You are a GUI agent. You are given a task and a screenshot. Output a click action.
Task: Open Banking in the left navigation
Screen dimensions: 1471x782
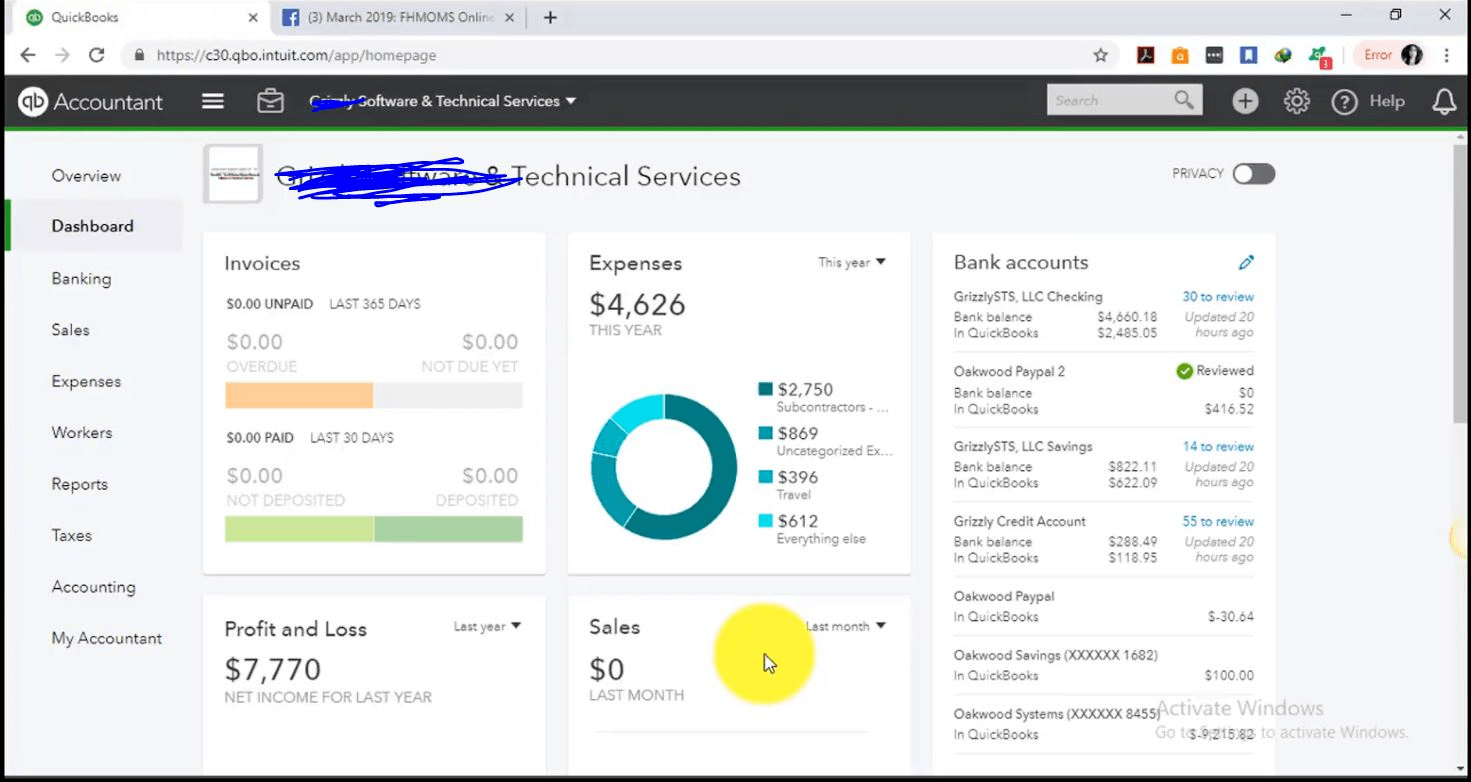[x=81, y=279]
